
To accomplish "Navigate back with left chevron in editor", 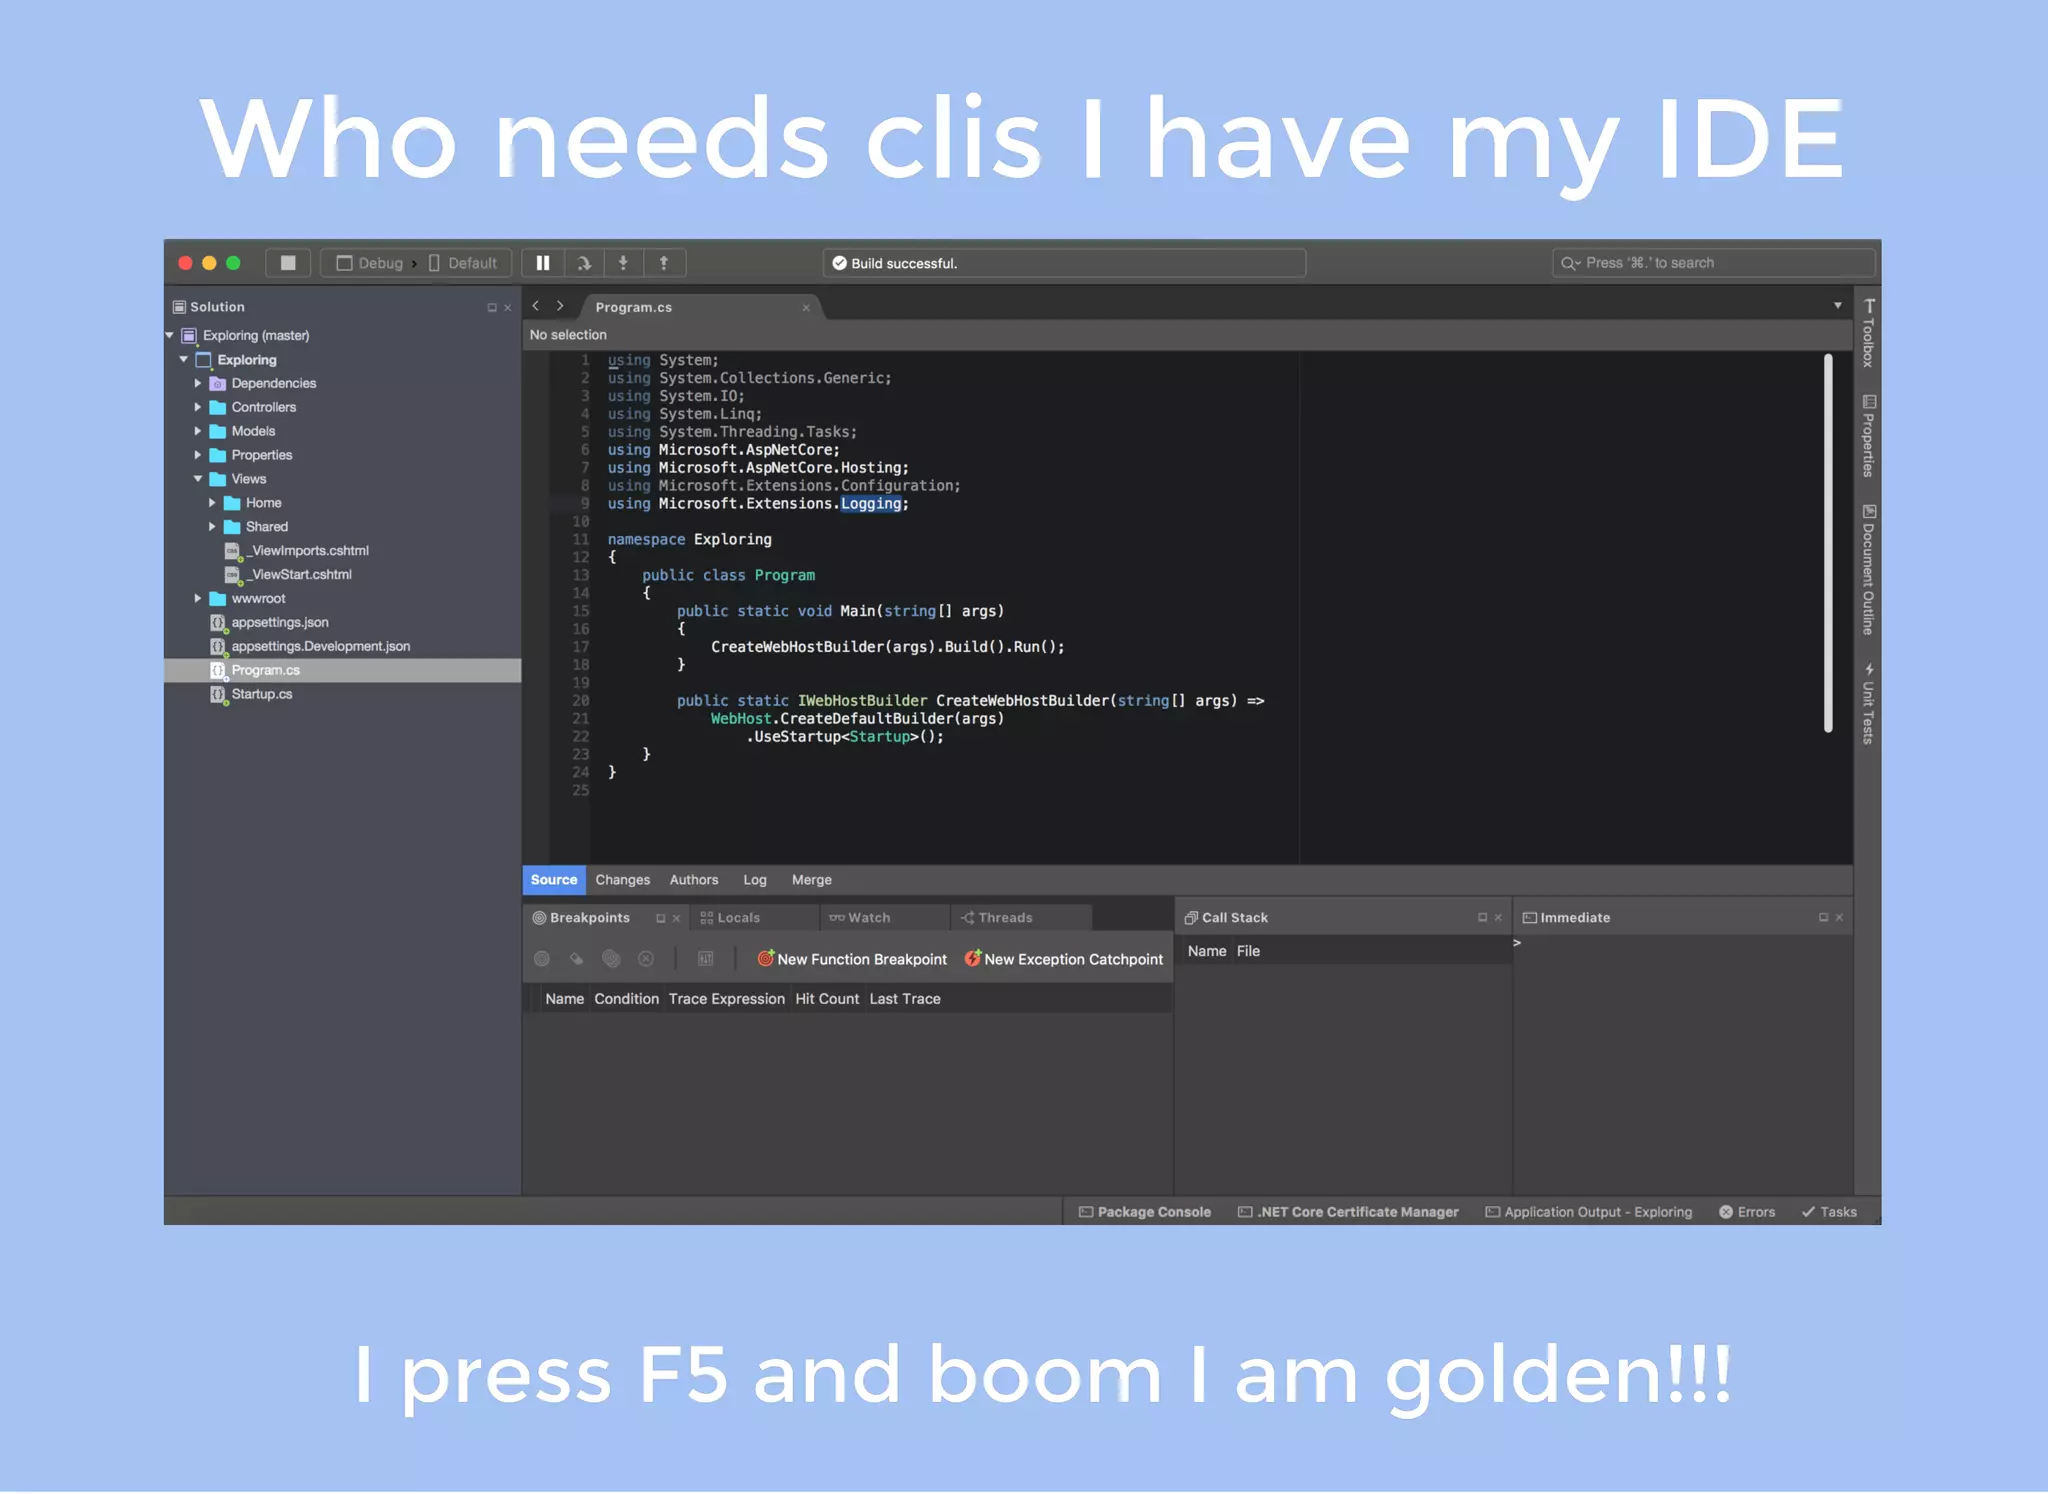I will [536, 306].
